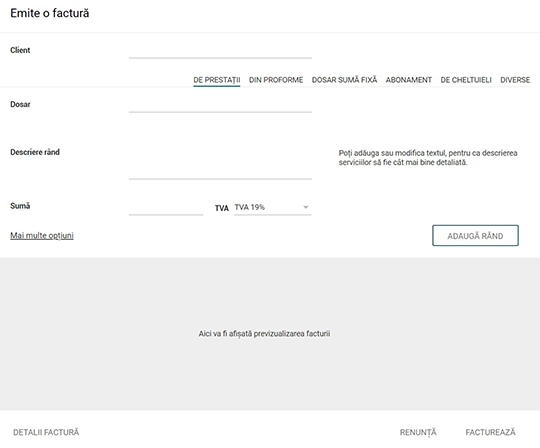This screenshot has height=448, width=540.
Task: Click the FACTUREAZĂ button
Action: (x=490, y=432)
